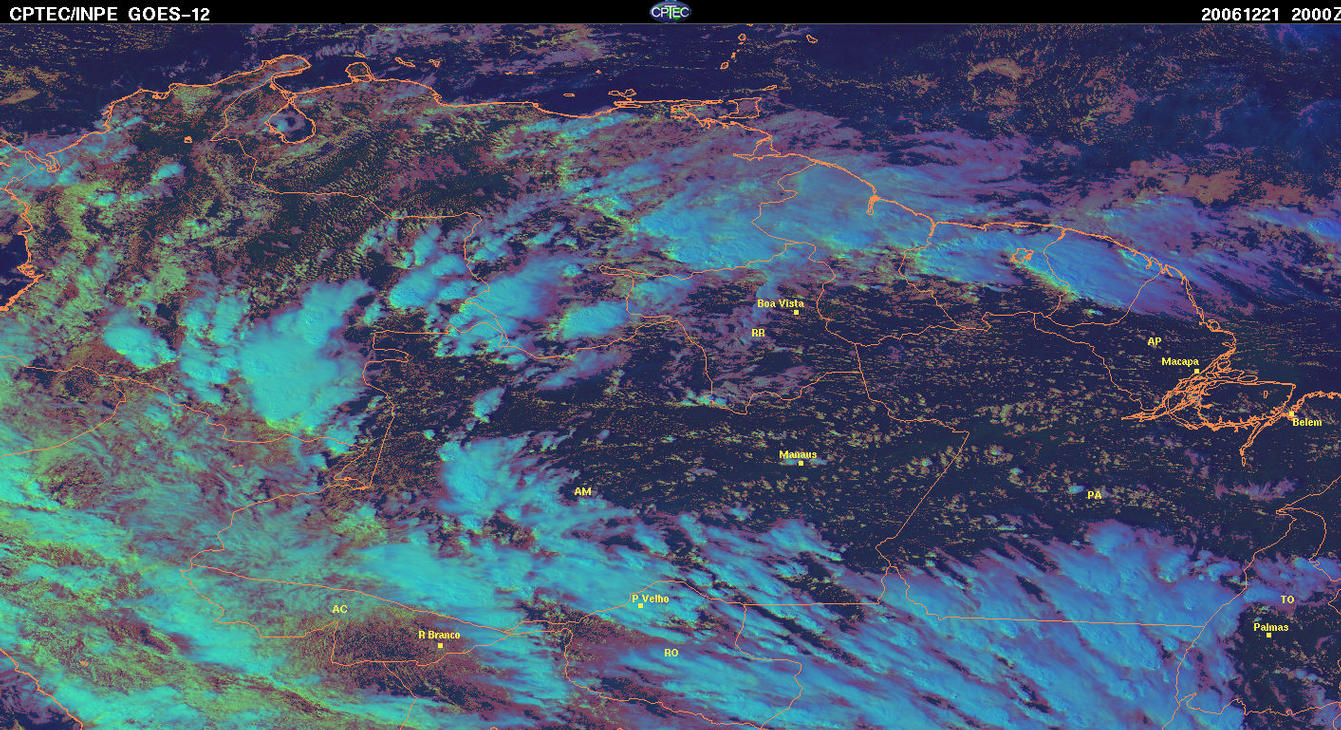Viewport: 1341px width, 730px height.
Task: Click the Palmas city label
Action: click(1271, 627)
